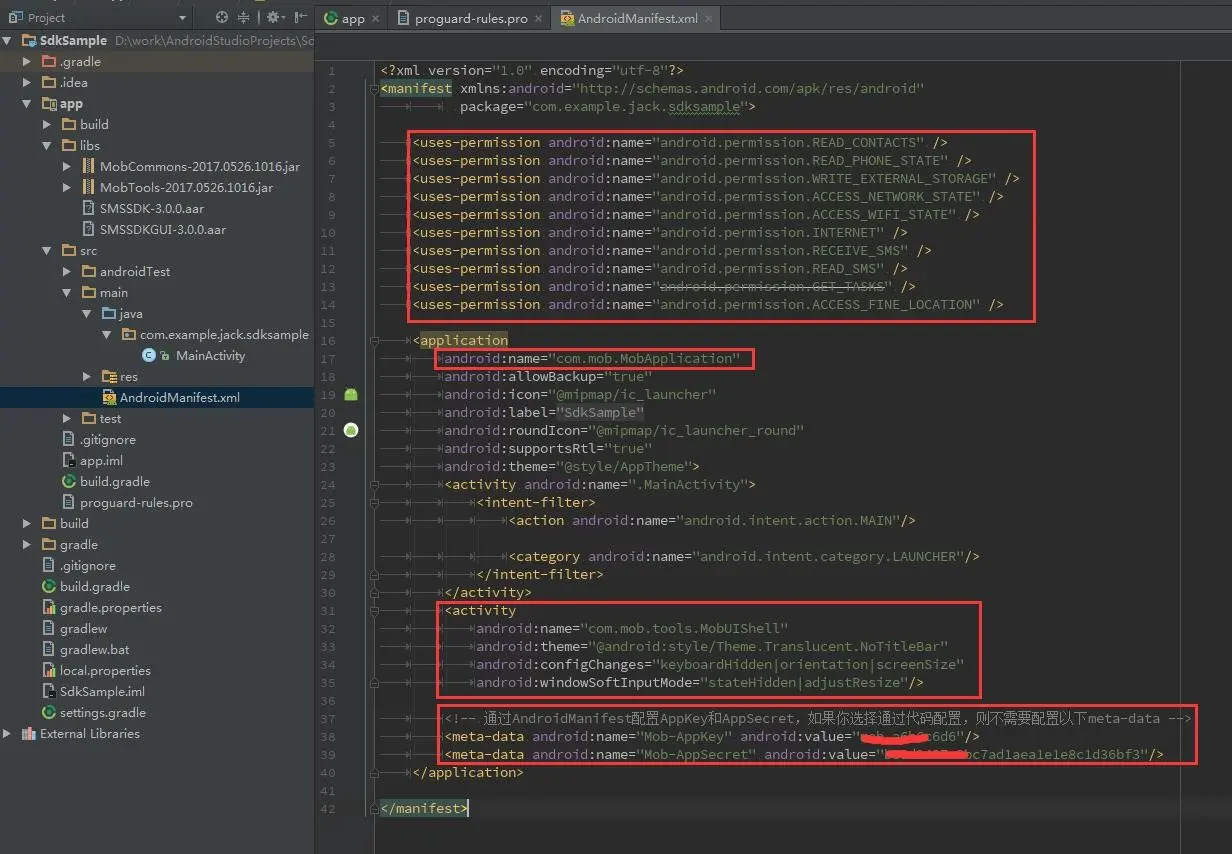Screen dimensions: 1232x854
Task: Click the collapse all icon in Project panel
Action: coord(243,17)
